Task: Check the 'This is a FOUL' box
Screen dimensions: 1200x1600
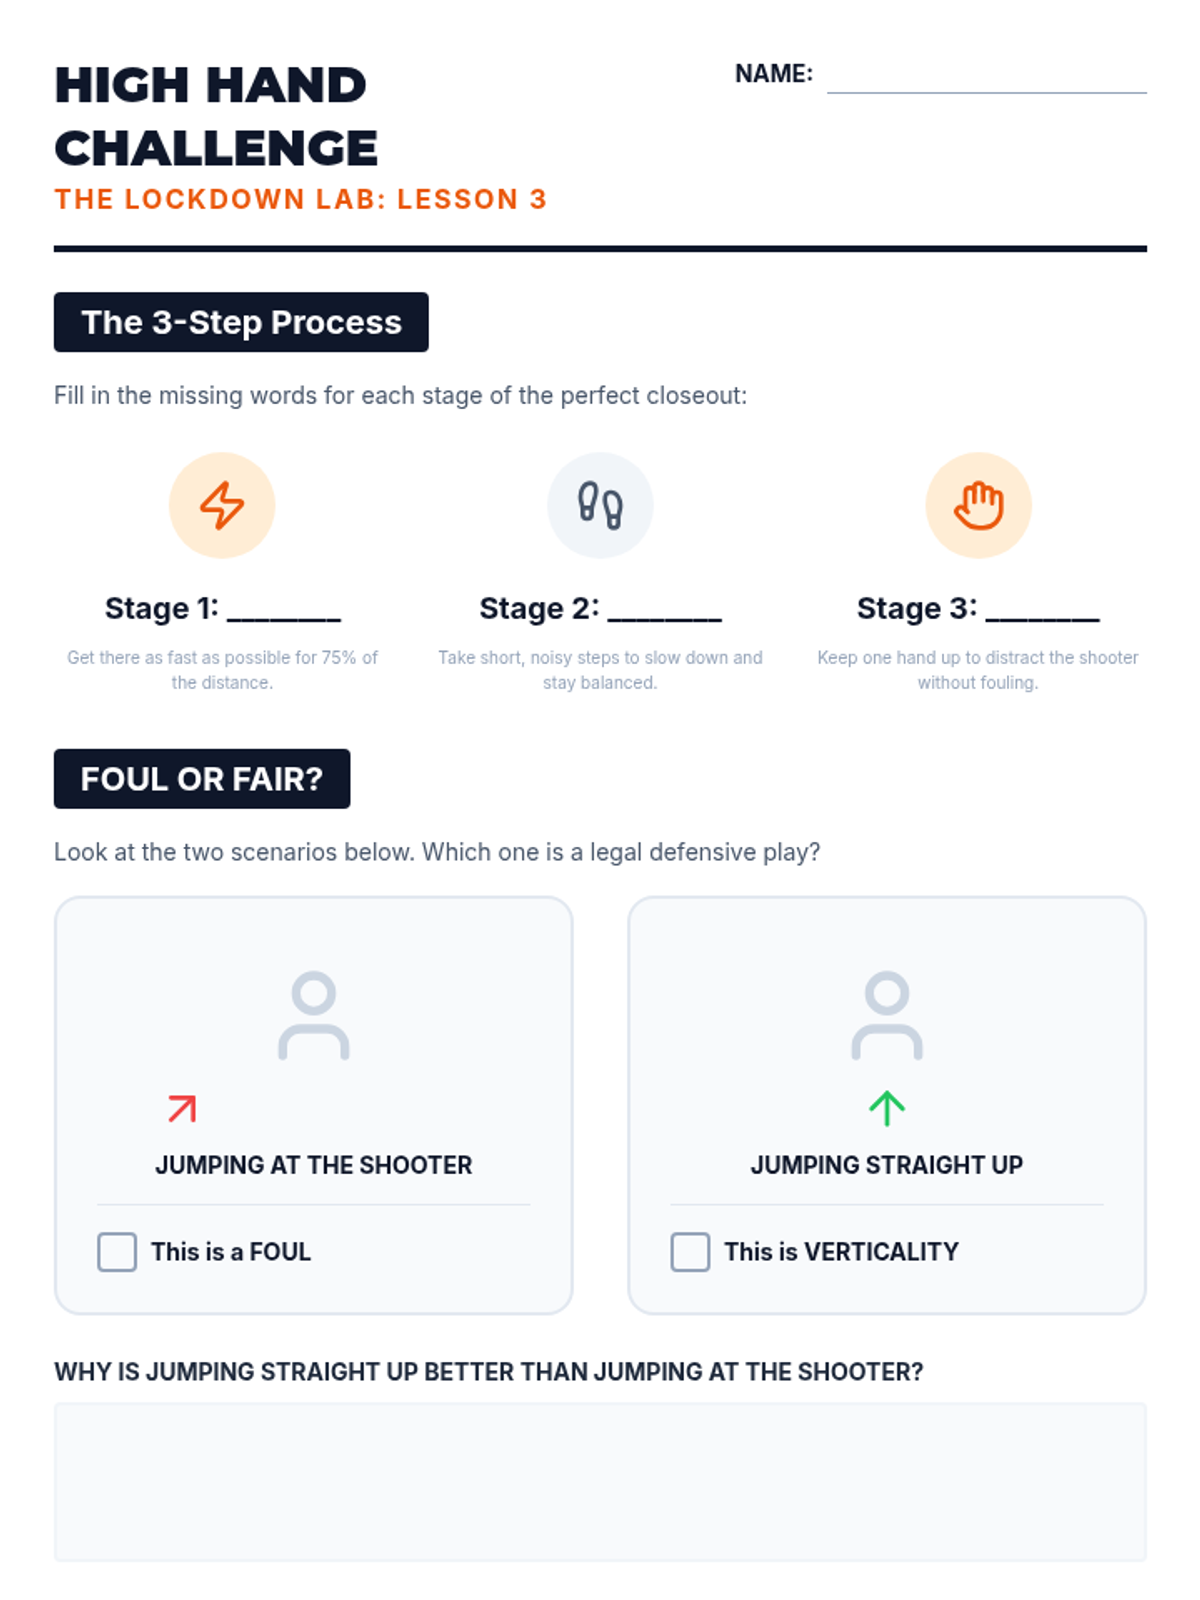Action: [x=117, y=1252]
